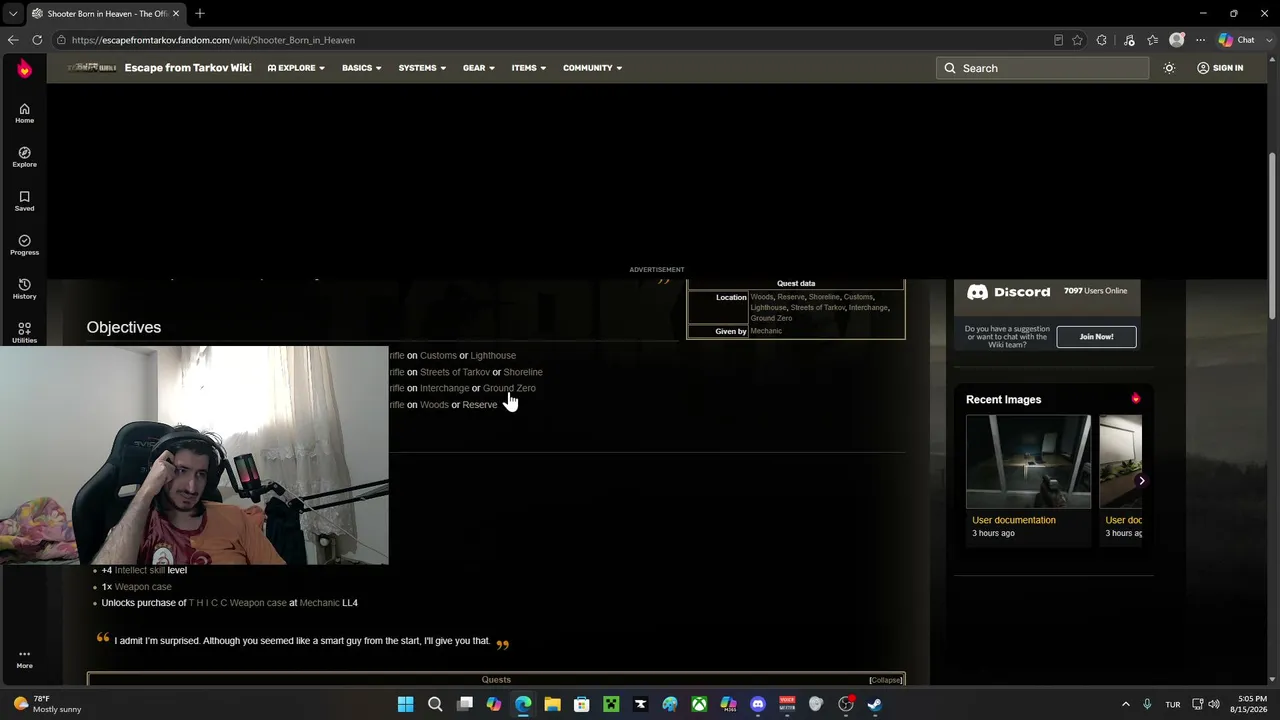Click the Customs location link
This screenshot has width=1280, height=720.
pos(438,356)
